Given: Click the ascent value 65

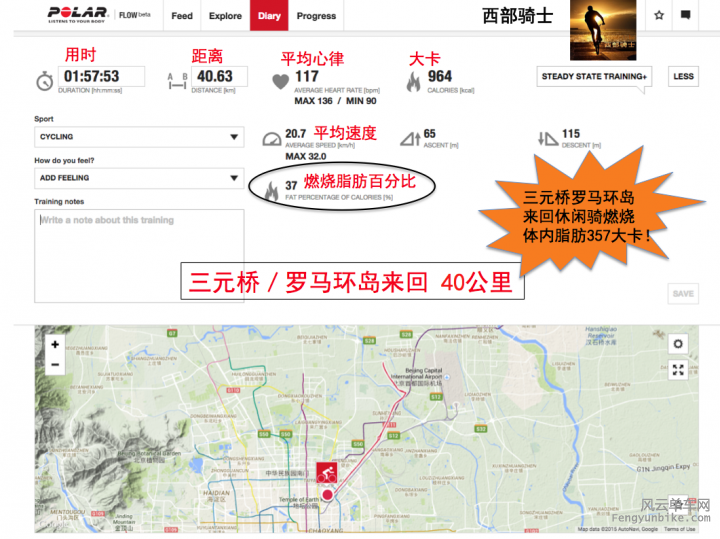Looking at the screenshot, I should pyautogui.click(x=429, y=134).
